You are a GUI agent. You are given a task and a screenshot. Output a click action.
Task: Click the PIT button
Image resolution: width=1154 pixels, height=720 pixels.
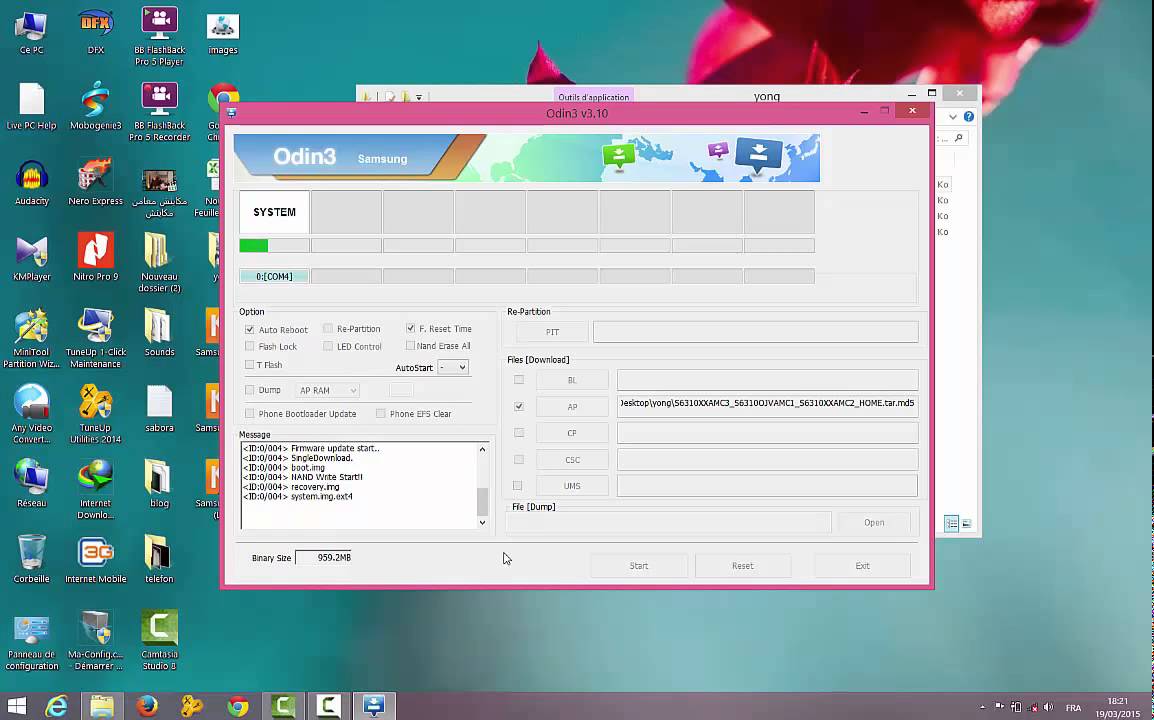click(552, 332)
